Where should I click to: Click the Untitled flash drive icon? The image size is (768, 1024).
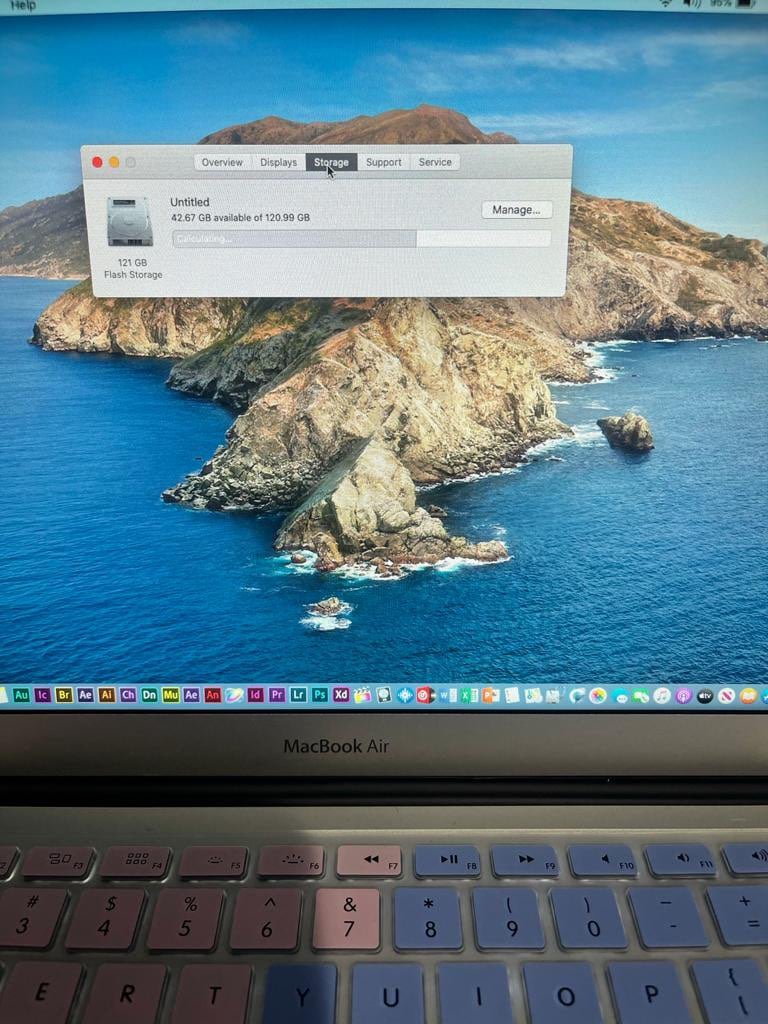click(130, 222)
